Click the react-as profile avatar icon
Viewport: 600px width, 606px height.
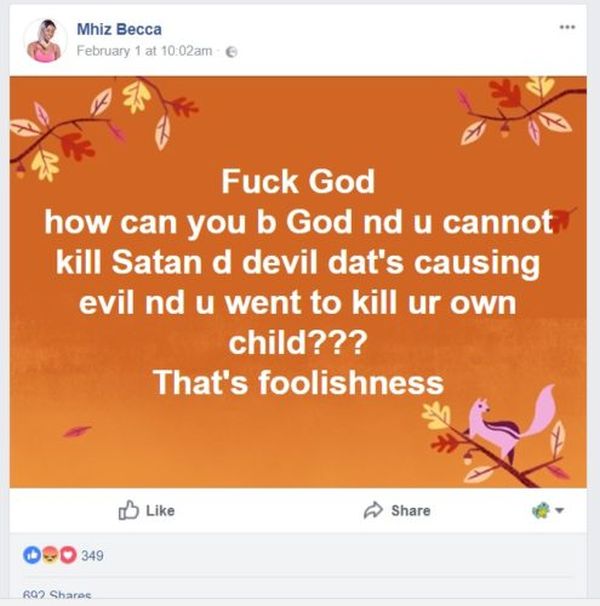(541, 511)
